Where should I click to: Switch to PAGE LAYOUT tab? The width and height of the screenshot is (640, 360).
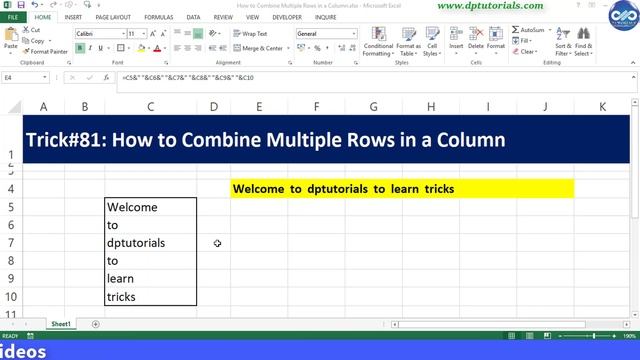[x=113, y=17]
